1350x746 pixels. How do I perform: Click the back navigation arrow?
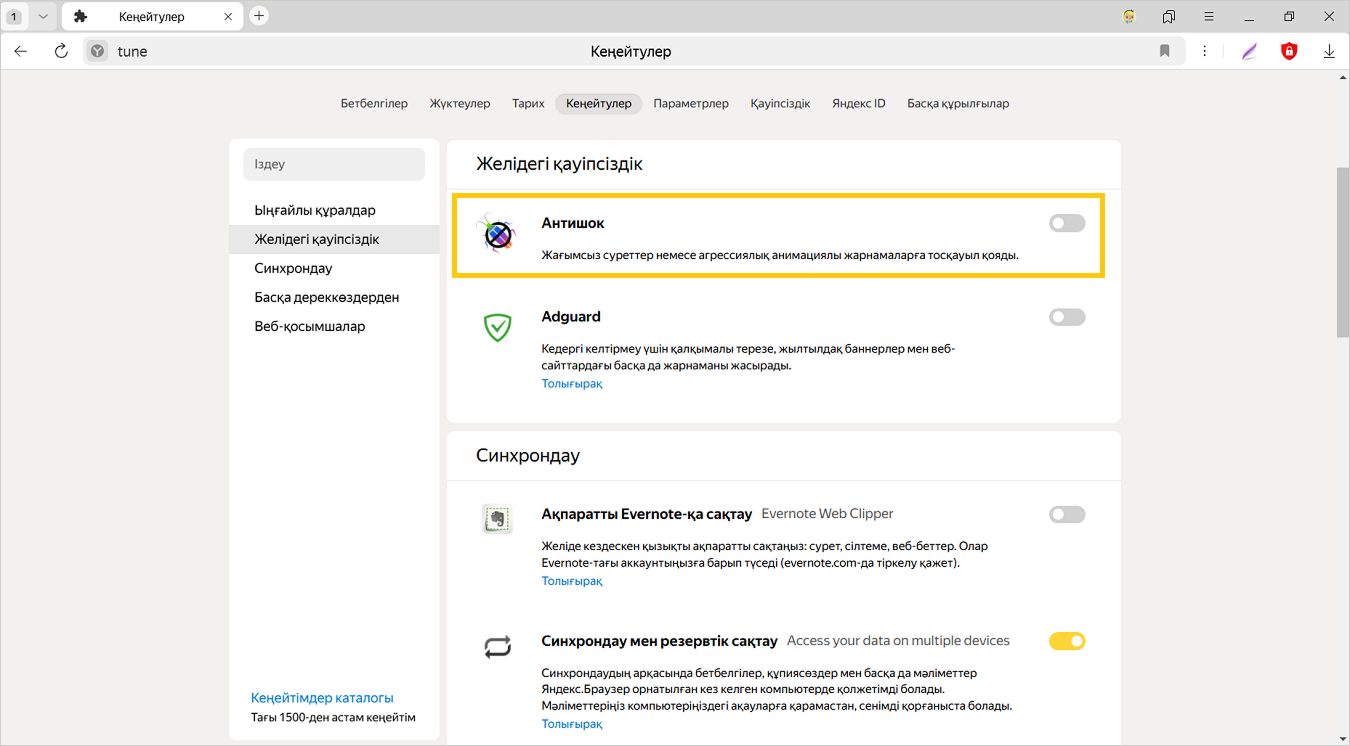click(x=21, y=51)
